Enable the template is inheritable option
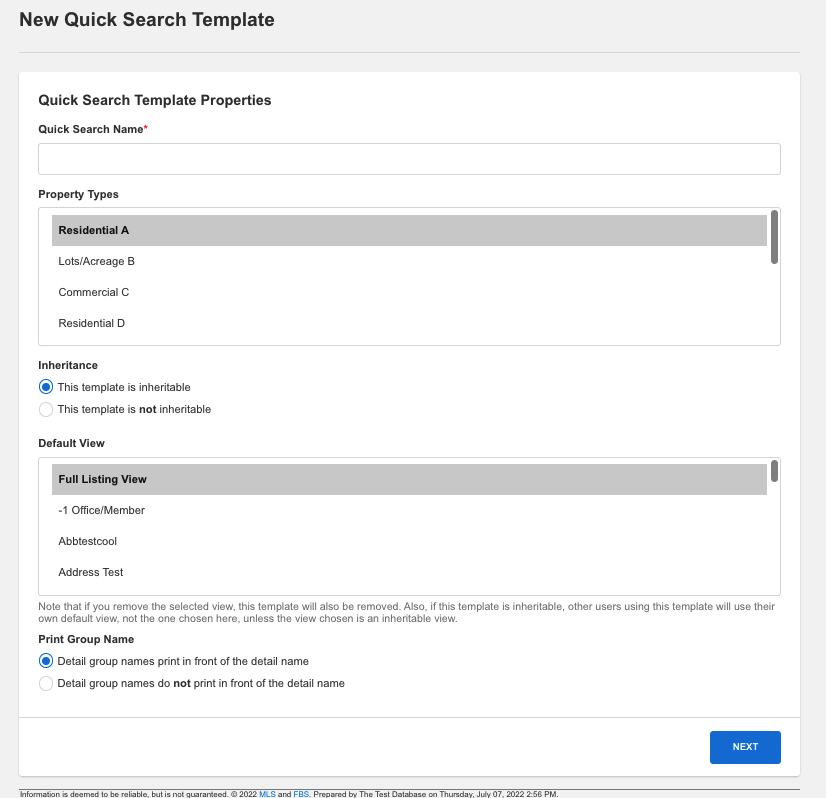 [x=45, y=387]
